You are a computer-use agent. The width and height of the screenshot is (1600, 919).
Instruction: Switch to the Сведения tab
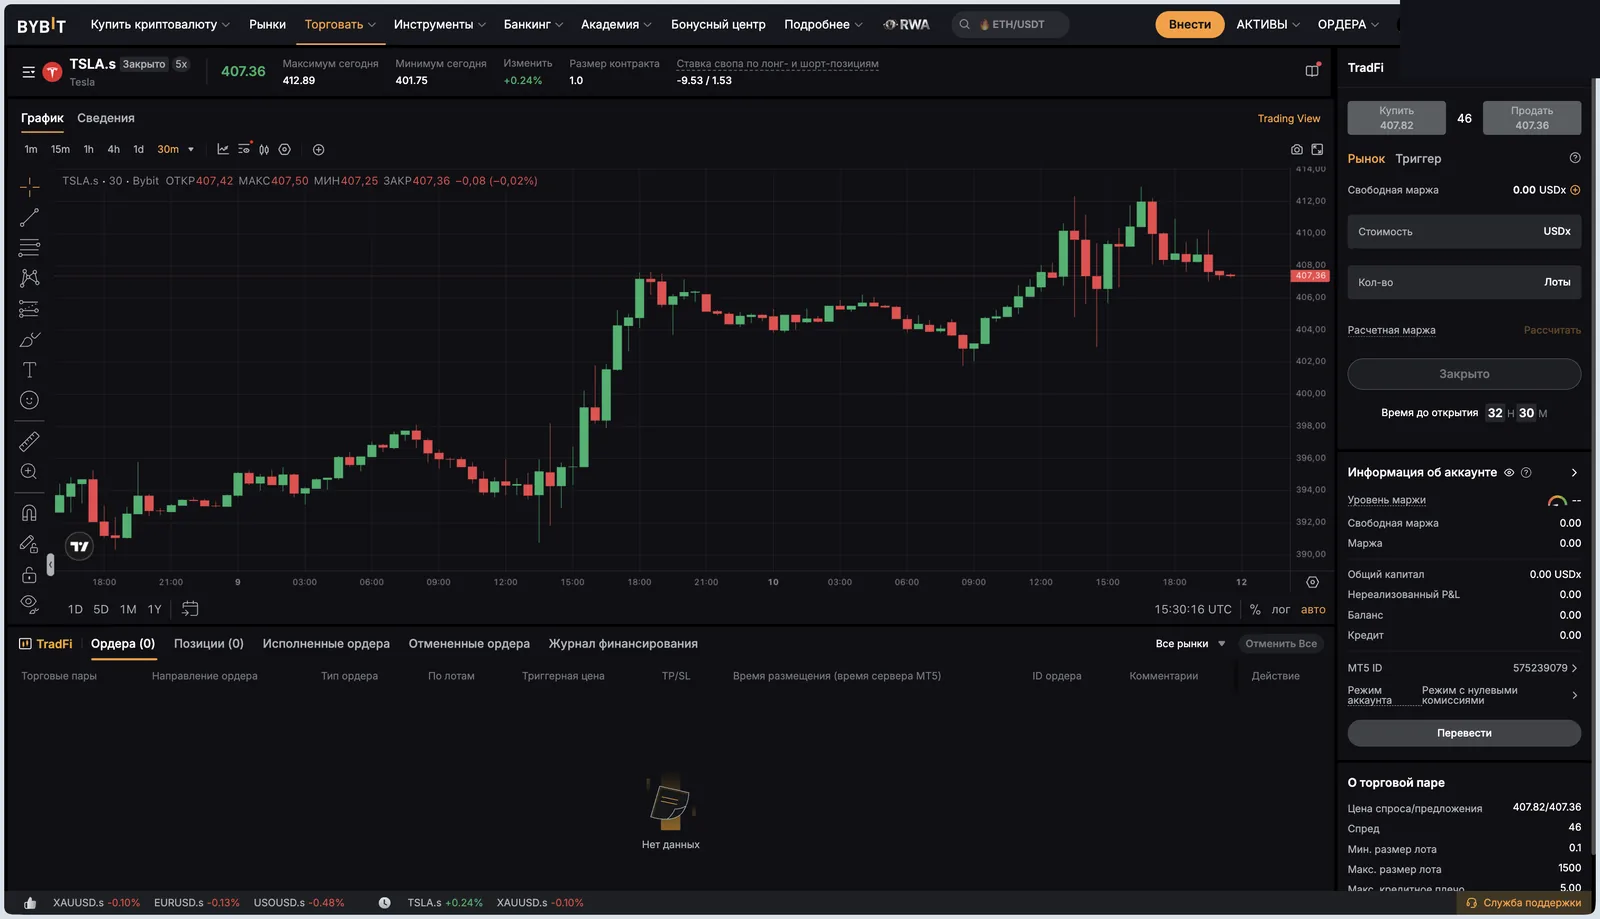106,118
